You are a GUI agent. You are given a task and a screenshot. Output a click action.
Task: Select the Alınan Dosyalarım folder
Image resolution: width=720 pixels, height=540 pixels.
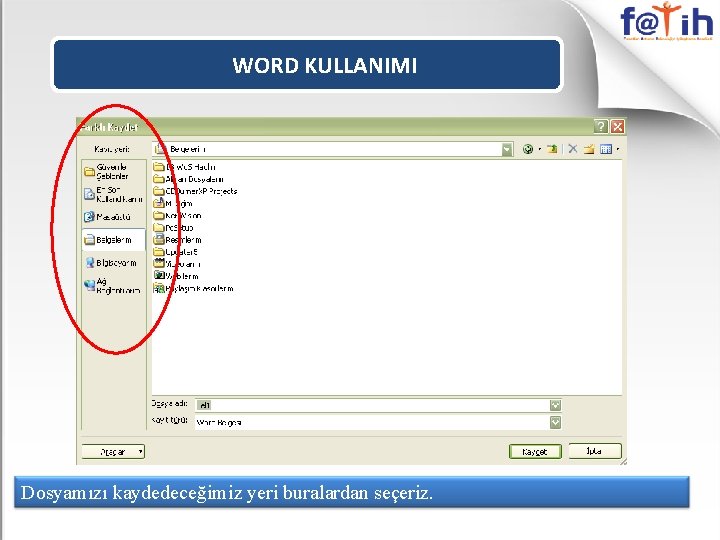pos(189,179)
